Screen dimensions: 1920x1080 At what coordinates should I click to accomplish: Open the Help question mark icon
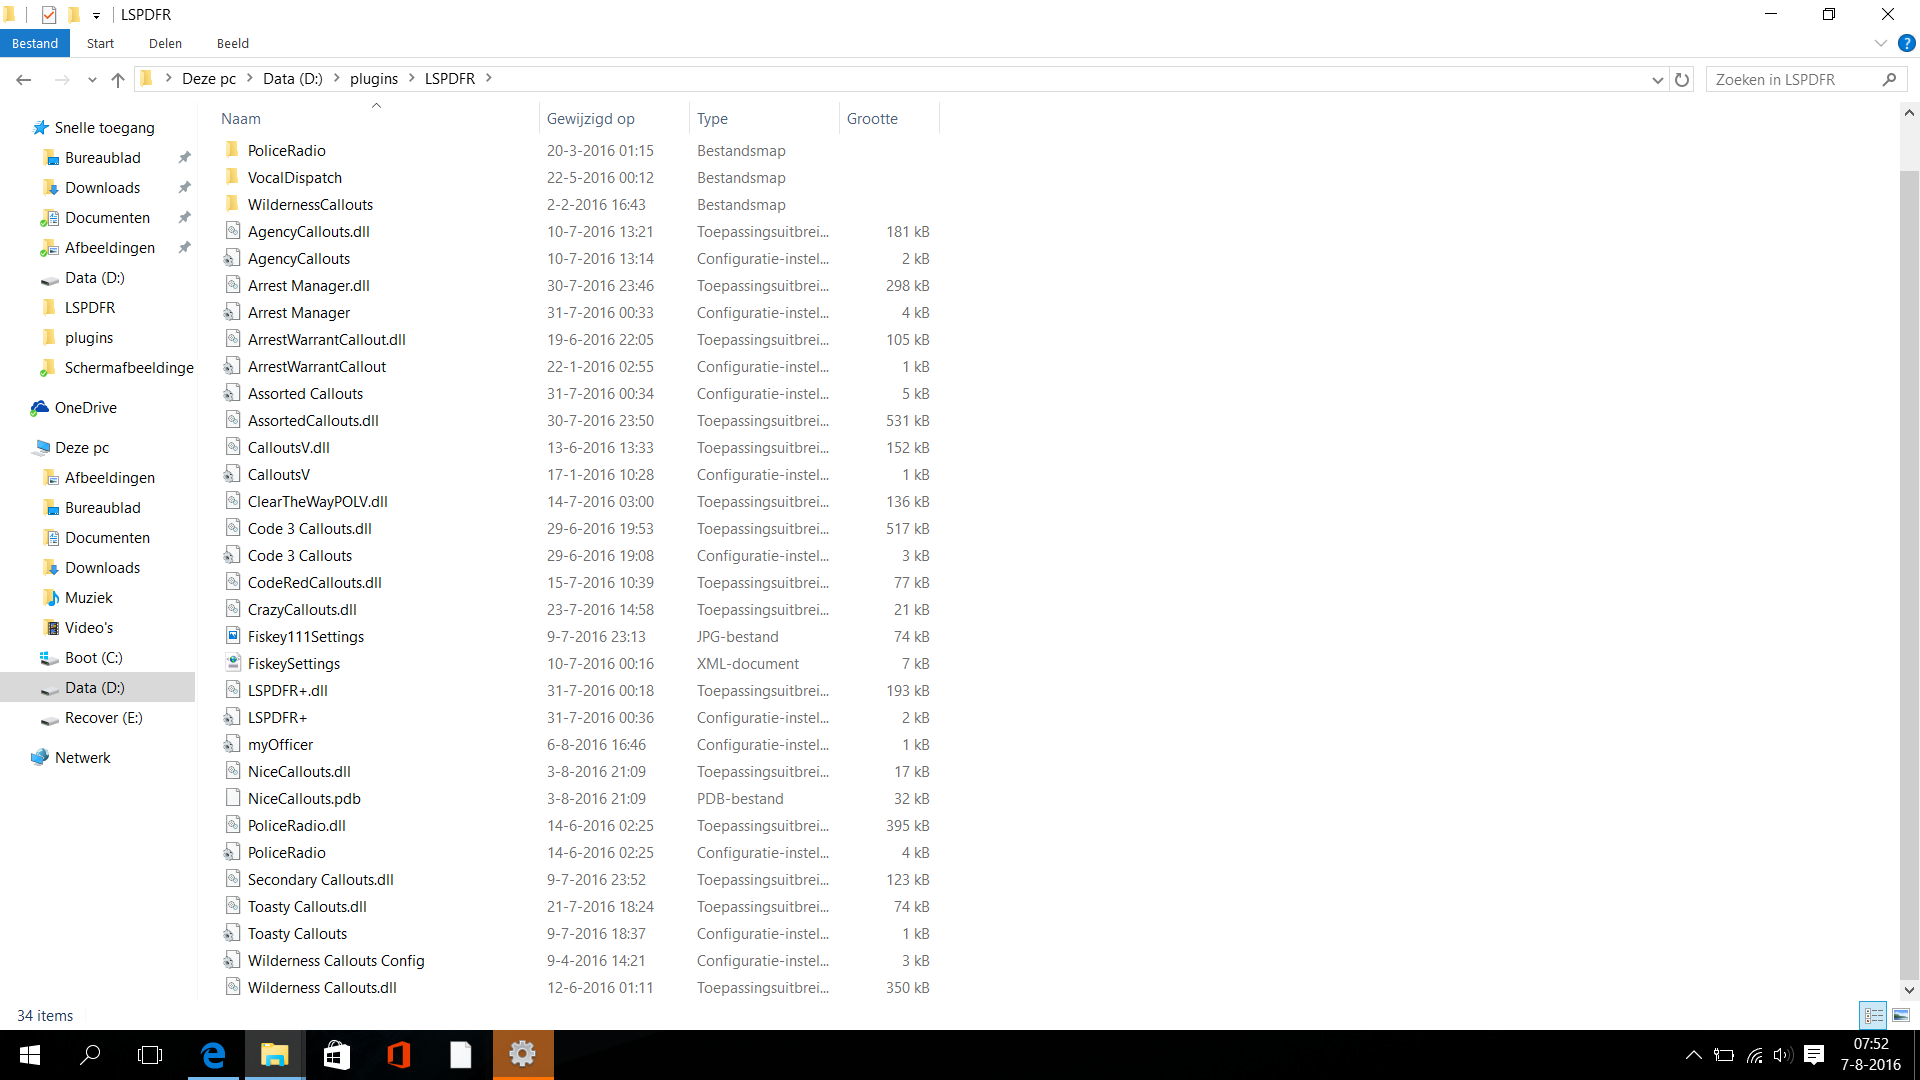[1906, 43]
